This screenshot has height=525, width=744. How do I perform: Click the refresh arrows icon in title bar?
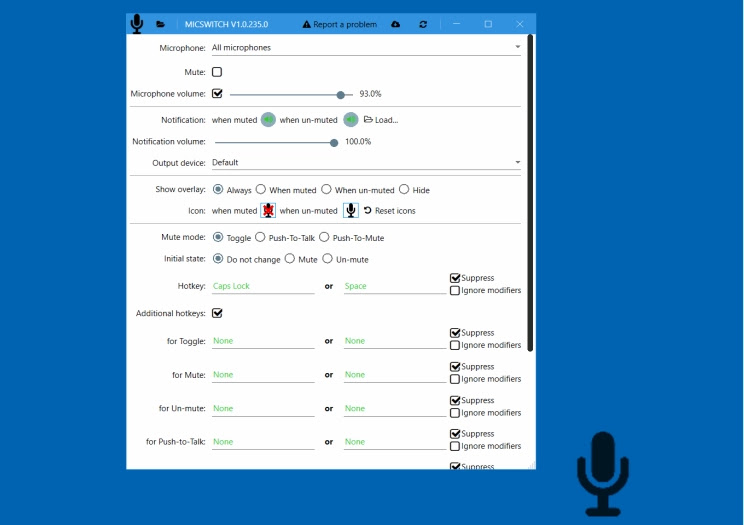[x=423, y=24]
